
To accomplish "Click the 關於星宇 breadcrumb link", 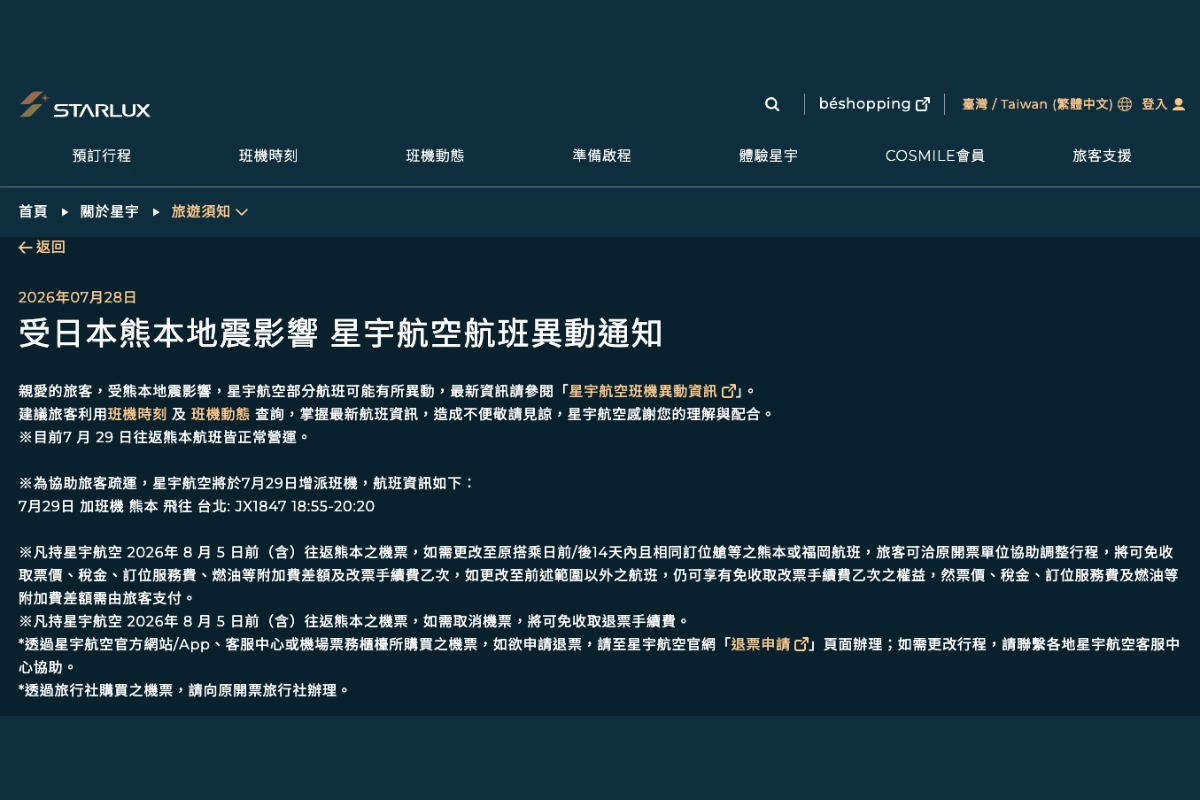I will tap(110, 212).
